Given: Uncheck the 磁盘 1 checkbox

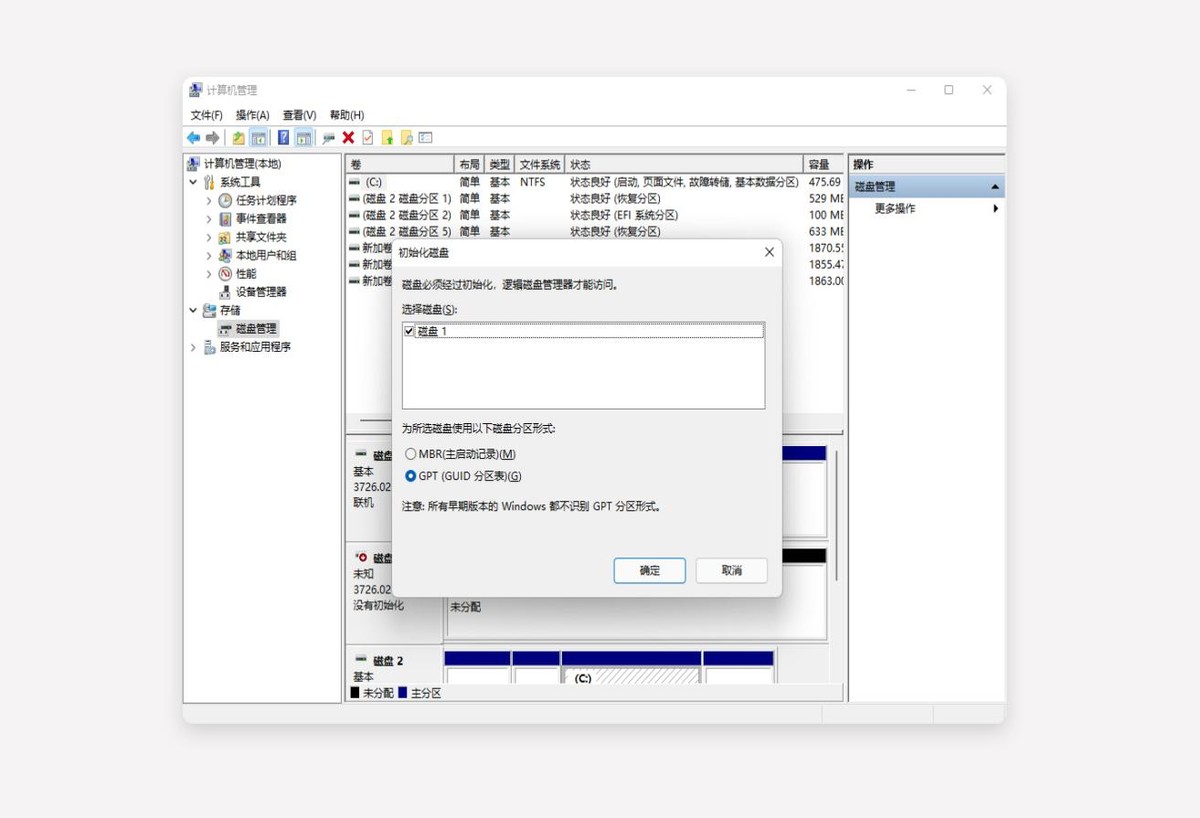Looking at the screenshot, I should 409,331.
